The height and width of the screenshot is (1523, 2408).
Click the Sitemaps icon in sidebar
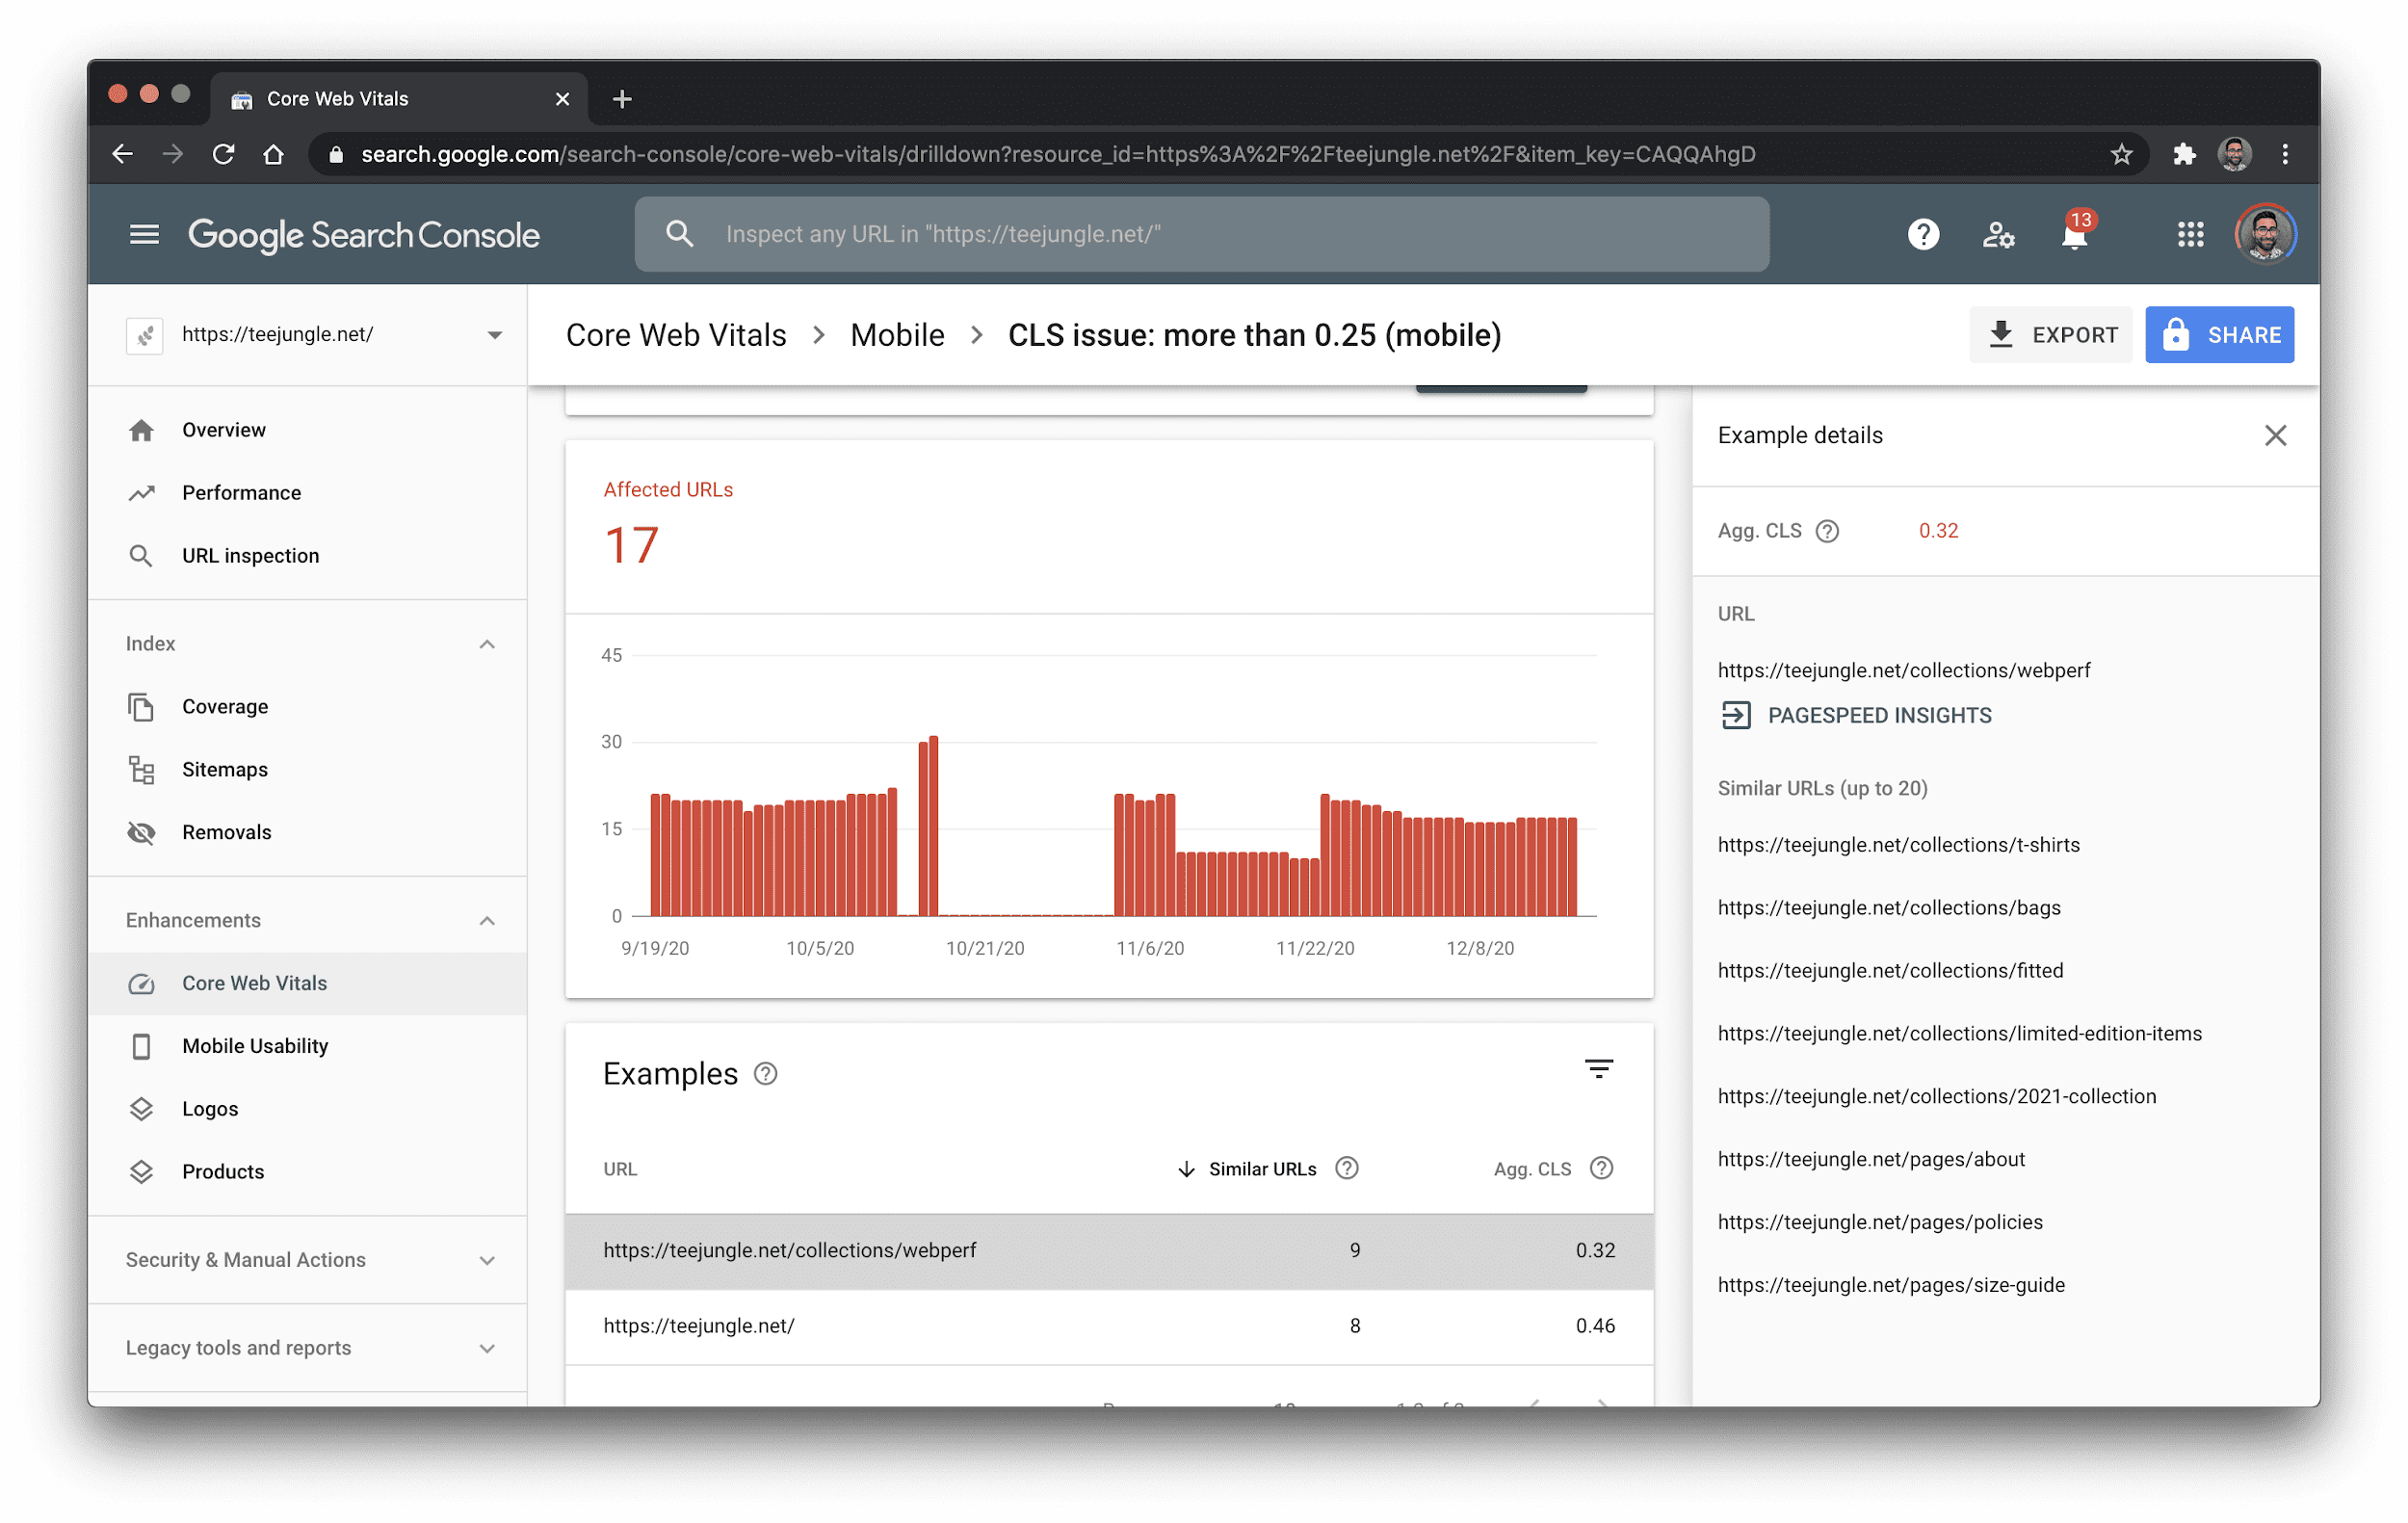pyautogui.click(x=142, y=769)
